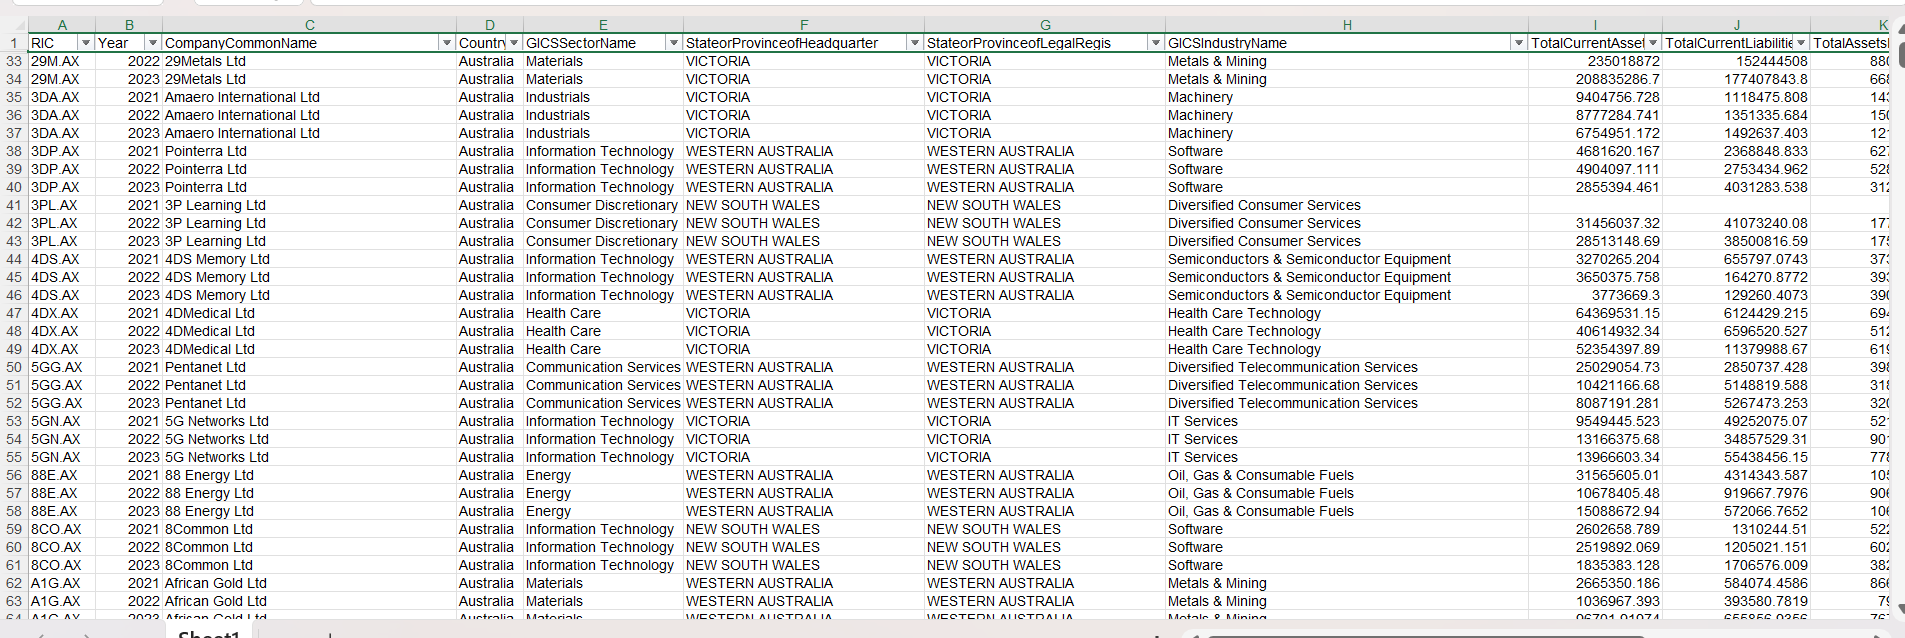Click African Gold Ltd in row 62
This screenshot has width=1905, height=638.
click(x=216, y=583)
